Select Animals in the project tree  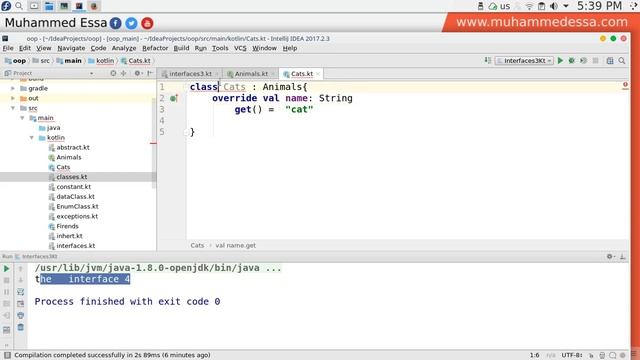tap(69, 157)
